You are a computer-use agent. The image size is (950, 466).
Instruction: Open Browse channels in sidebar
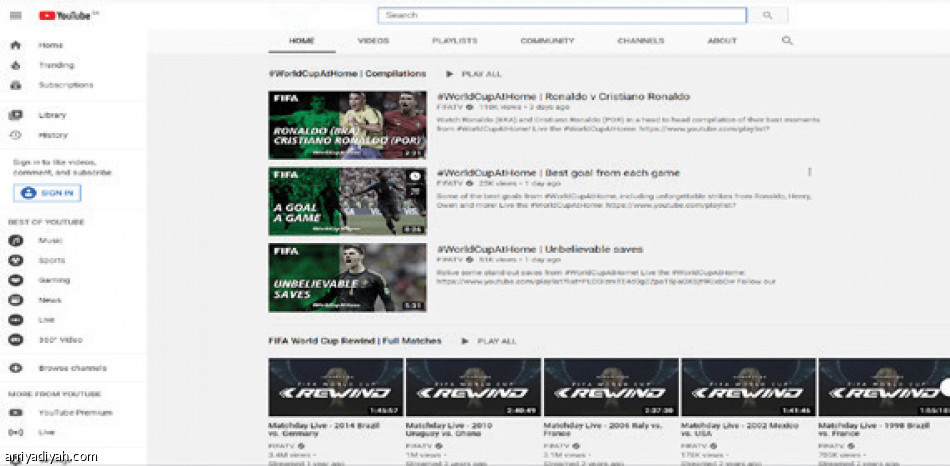pos(72,368)
